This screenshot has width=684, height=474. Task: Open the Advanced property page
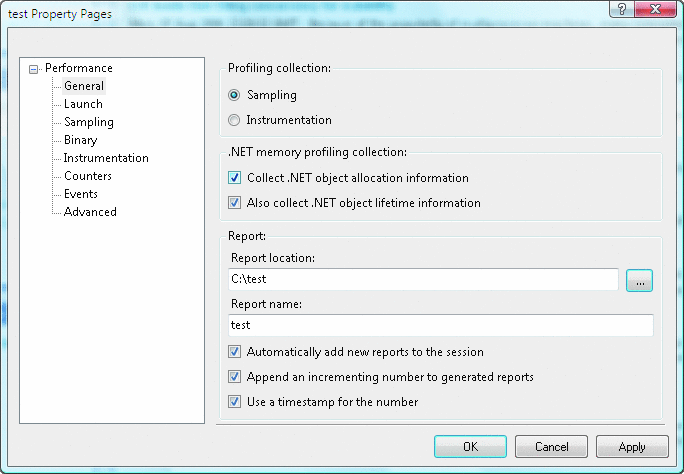(x=90, y=212)
